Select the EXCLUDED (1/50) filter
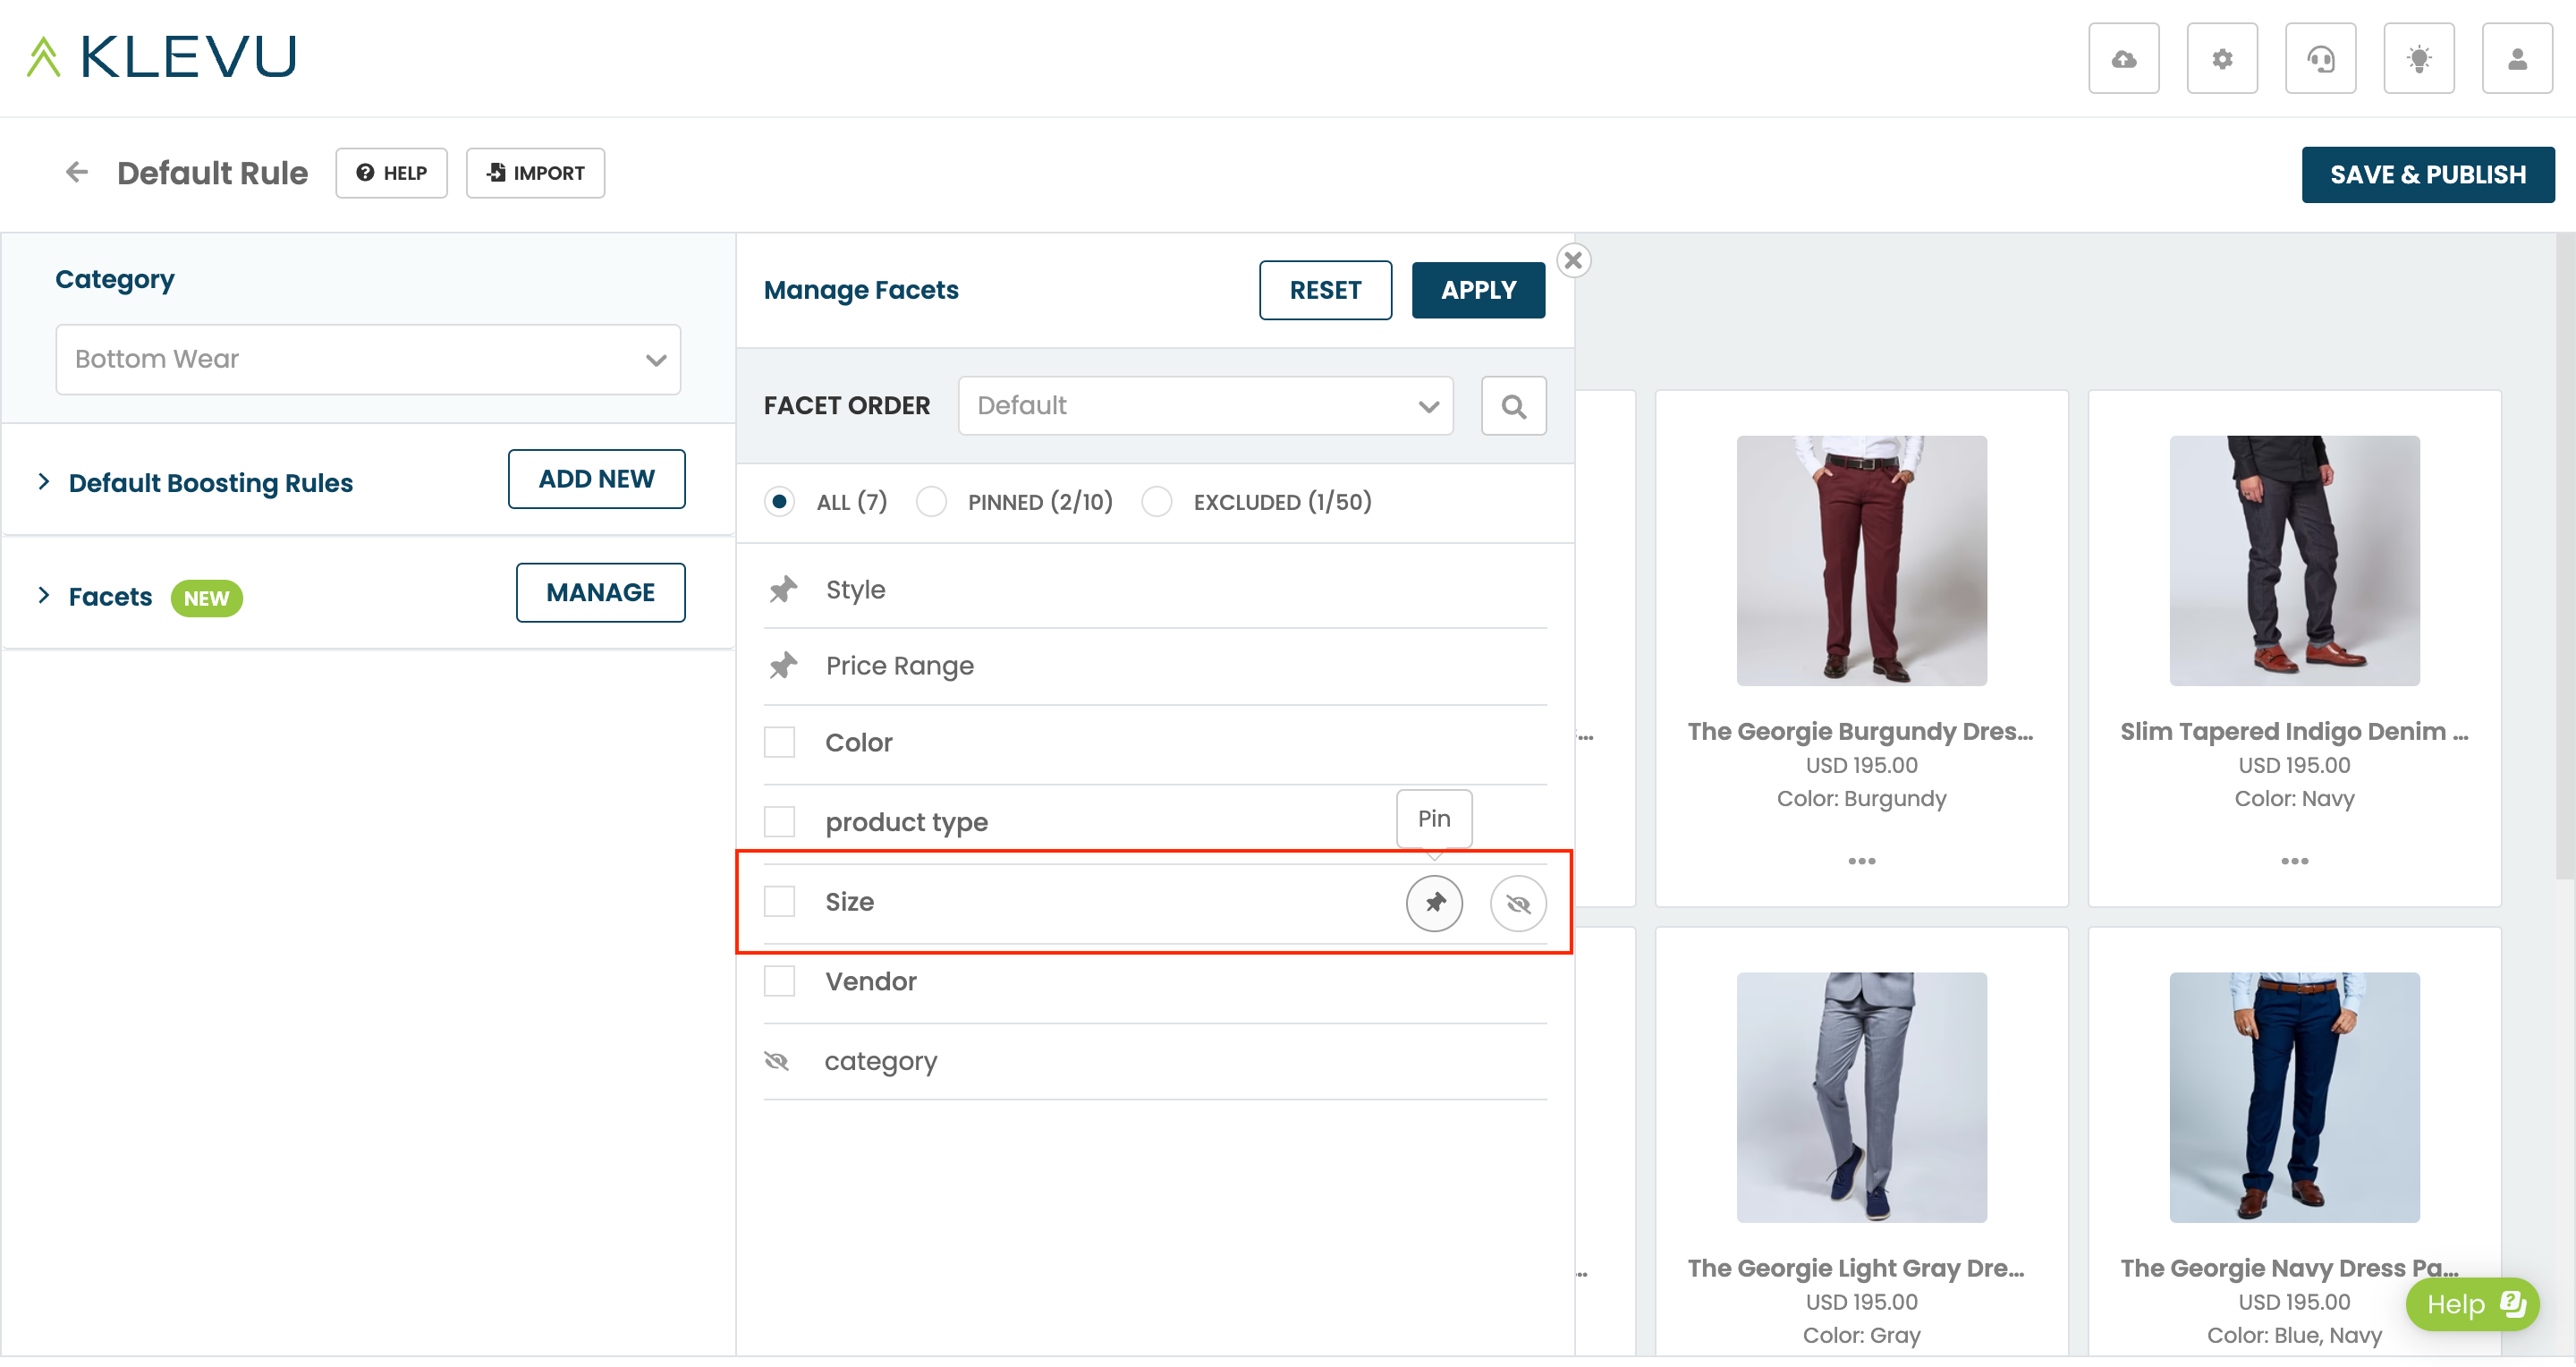The image size is (2576, 1367). [x=1157, y=502]
